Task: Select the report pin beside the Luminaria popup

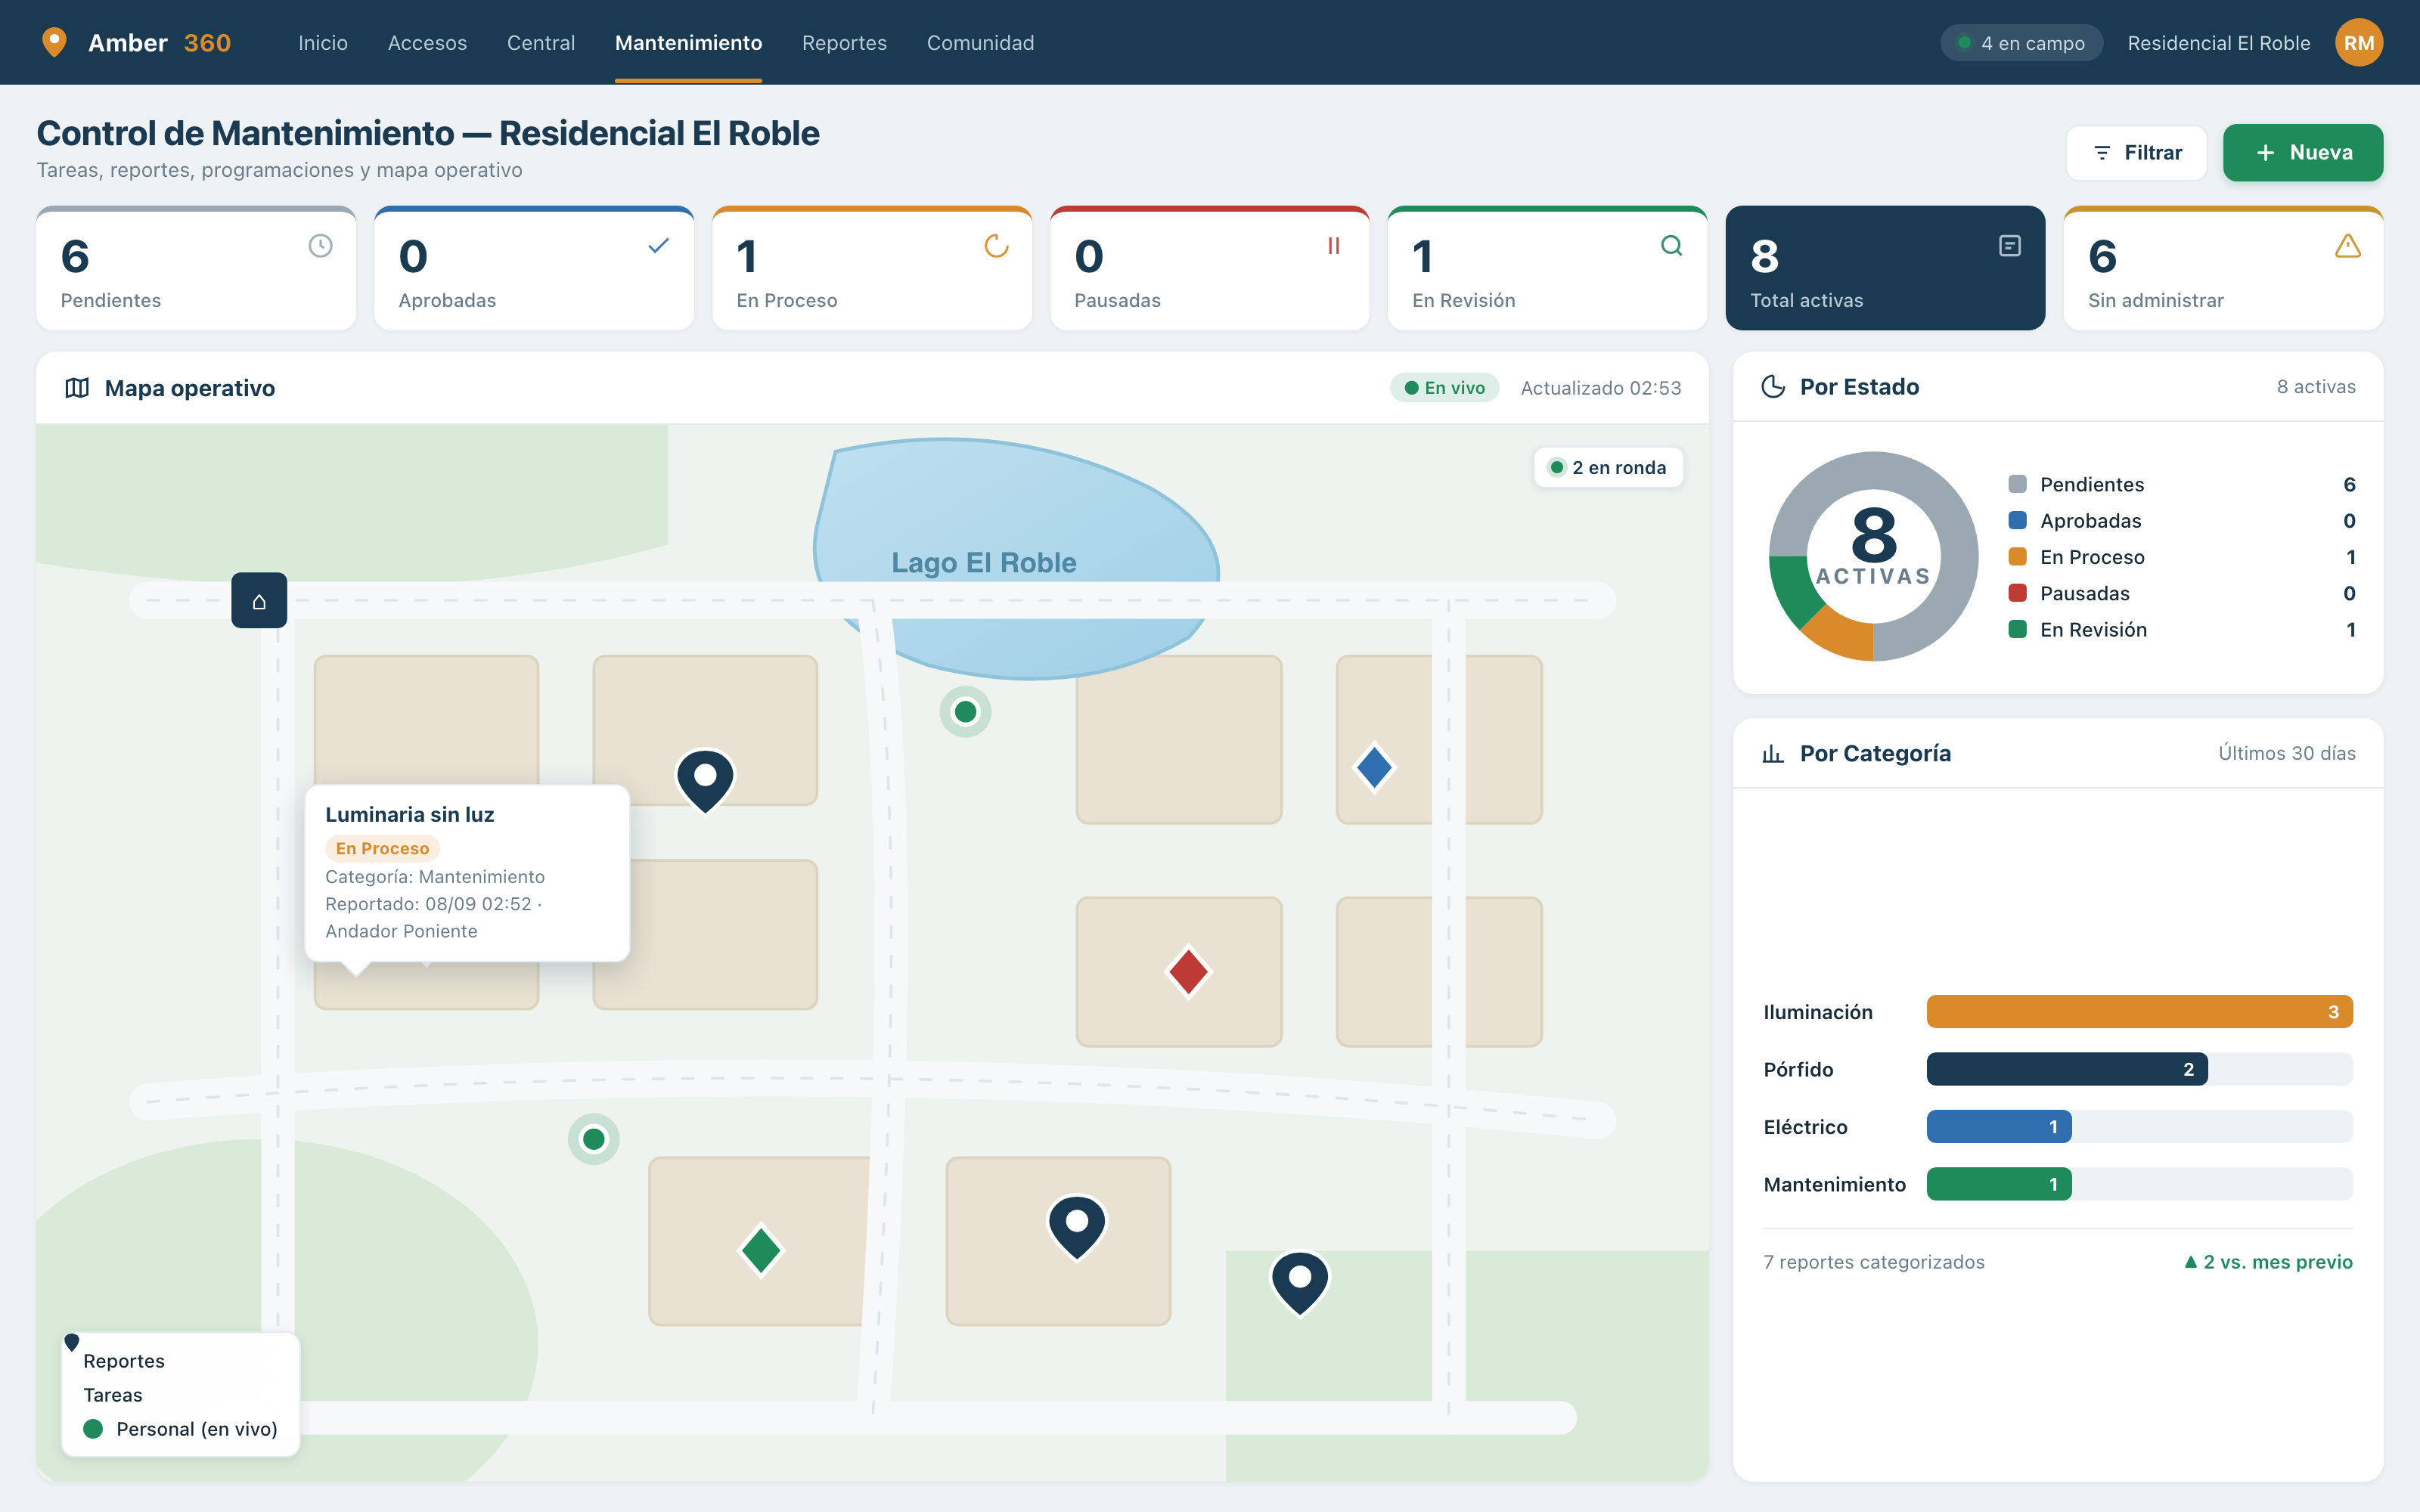Action: click(x=705, y=781)
